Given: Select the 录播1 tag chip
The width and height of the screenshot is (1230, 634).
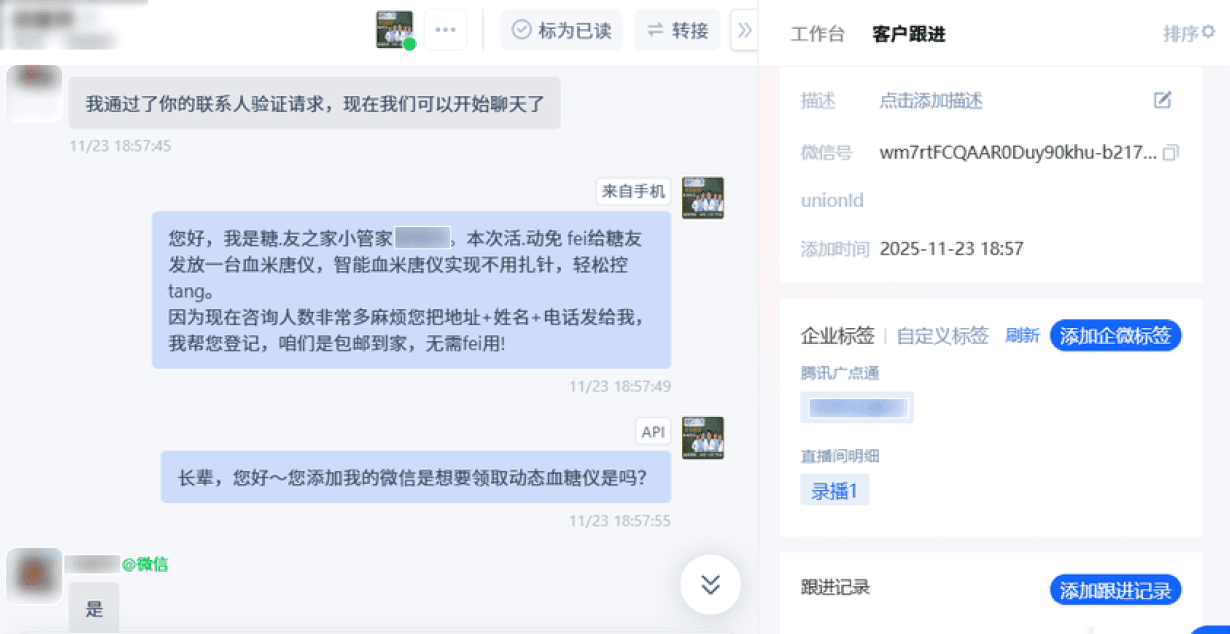Looking at the screenshot, I should pyautogui.click(x=834, y=490).
